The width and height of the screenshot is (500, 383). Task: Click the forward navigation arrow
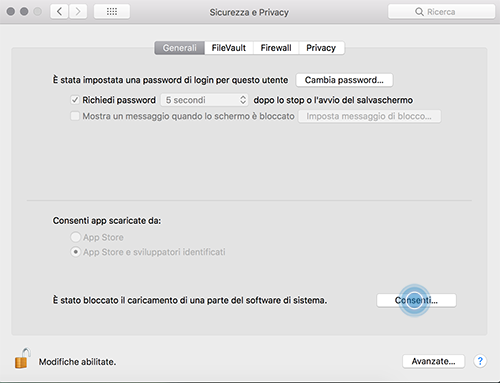pyautogui.click(x=78, y=12)
